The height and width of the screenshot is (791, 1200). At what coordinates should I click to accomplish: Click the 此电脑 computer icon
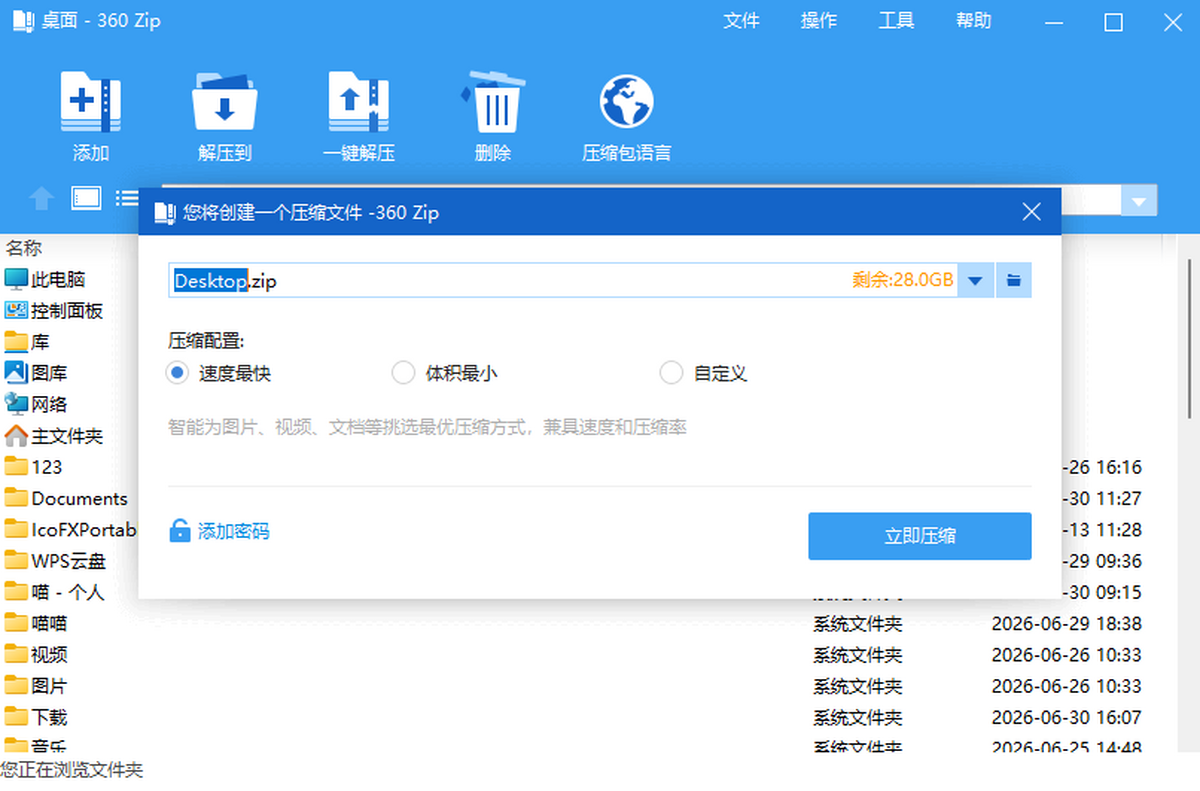click(16, 279)
